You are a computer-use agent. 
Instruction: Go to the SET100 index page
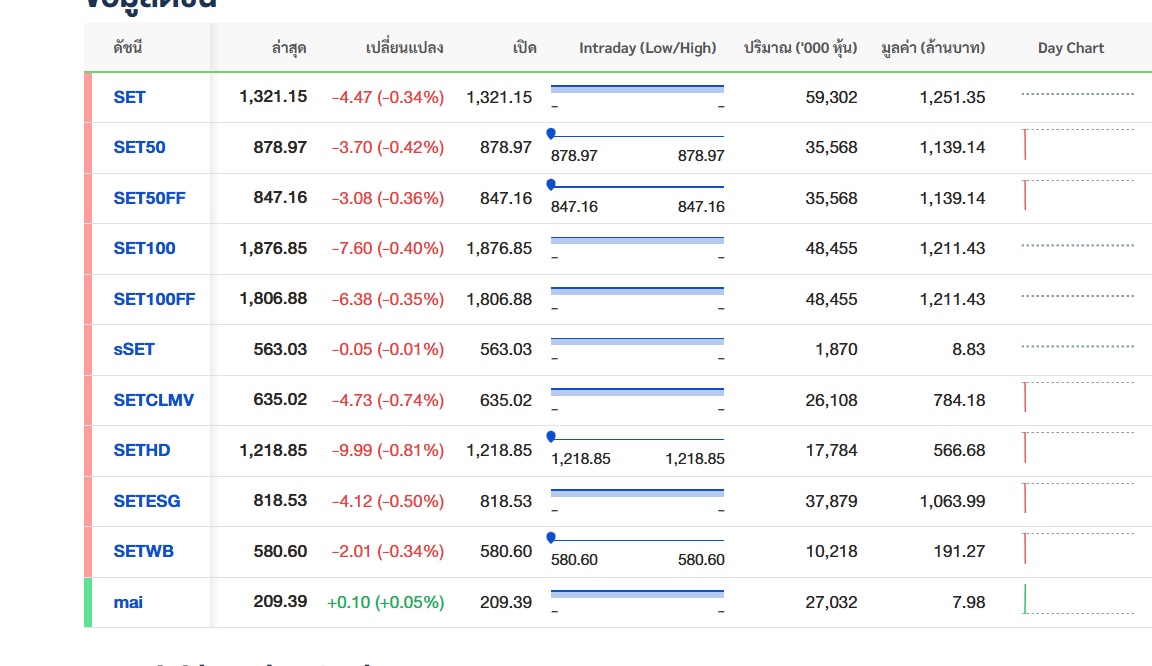144,248
